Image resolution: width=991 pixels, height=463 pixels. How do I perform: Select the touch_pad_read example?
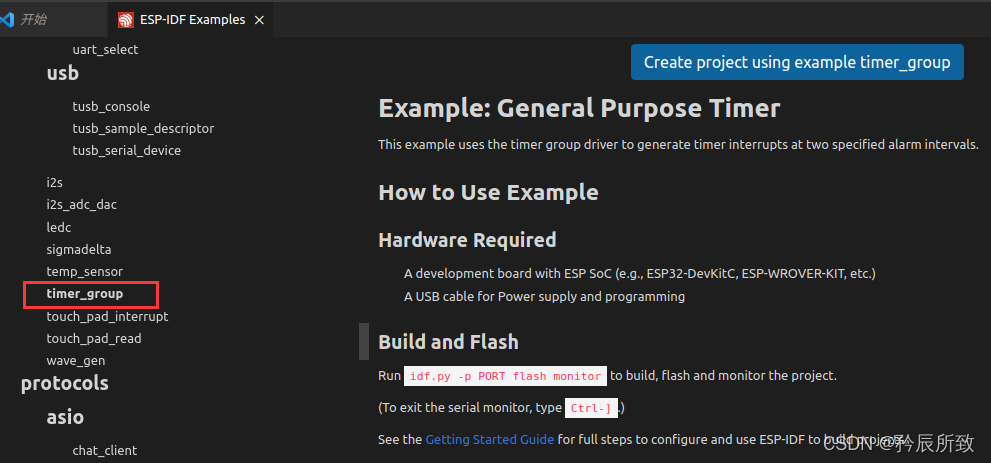pos(94,339)
